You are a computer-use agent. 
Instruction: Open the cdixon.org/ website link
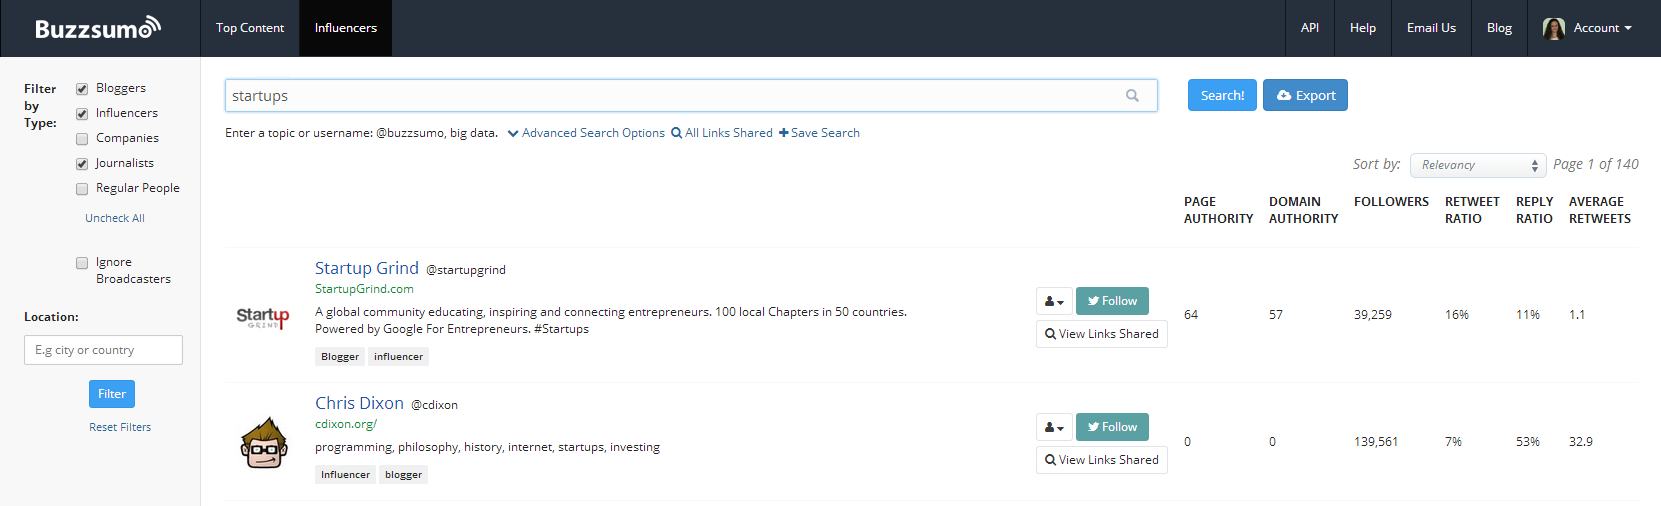[x=346, y=424]
